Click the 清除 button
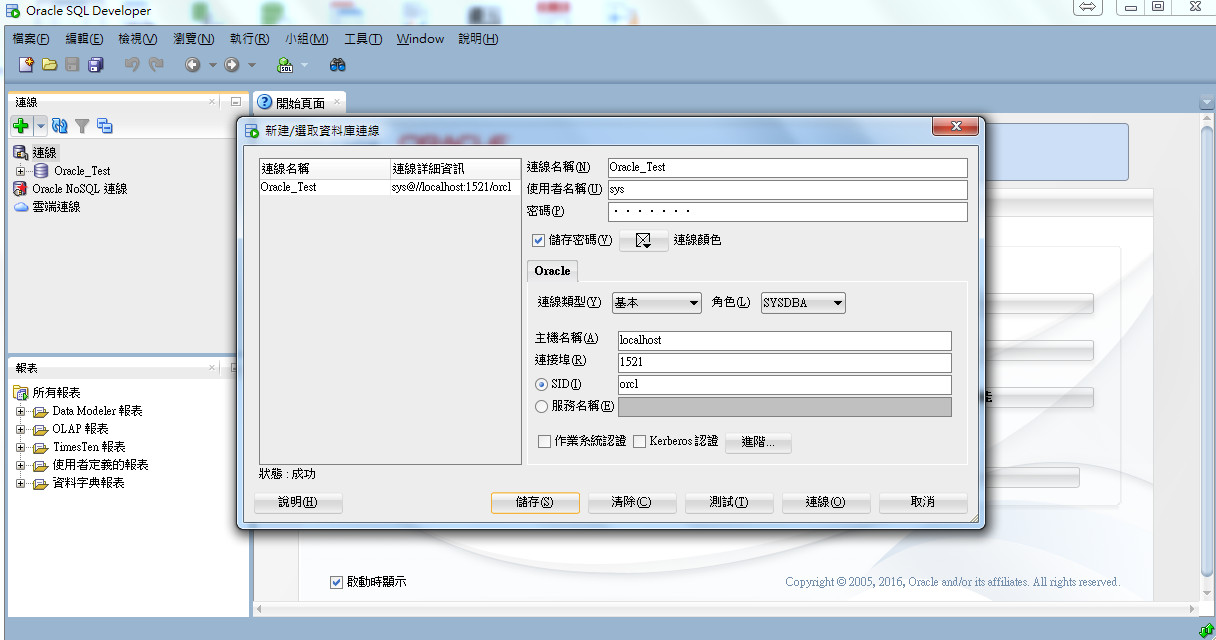1216x640 pixels. point(631,502)
